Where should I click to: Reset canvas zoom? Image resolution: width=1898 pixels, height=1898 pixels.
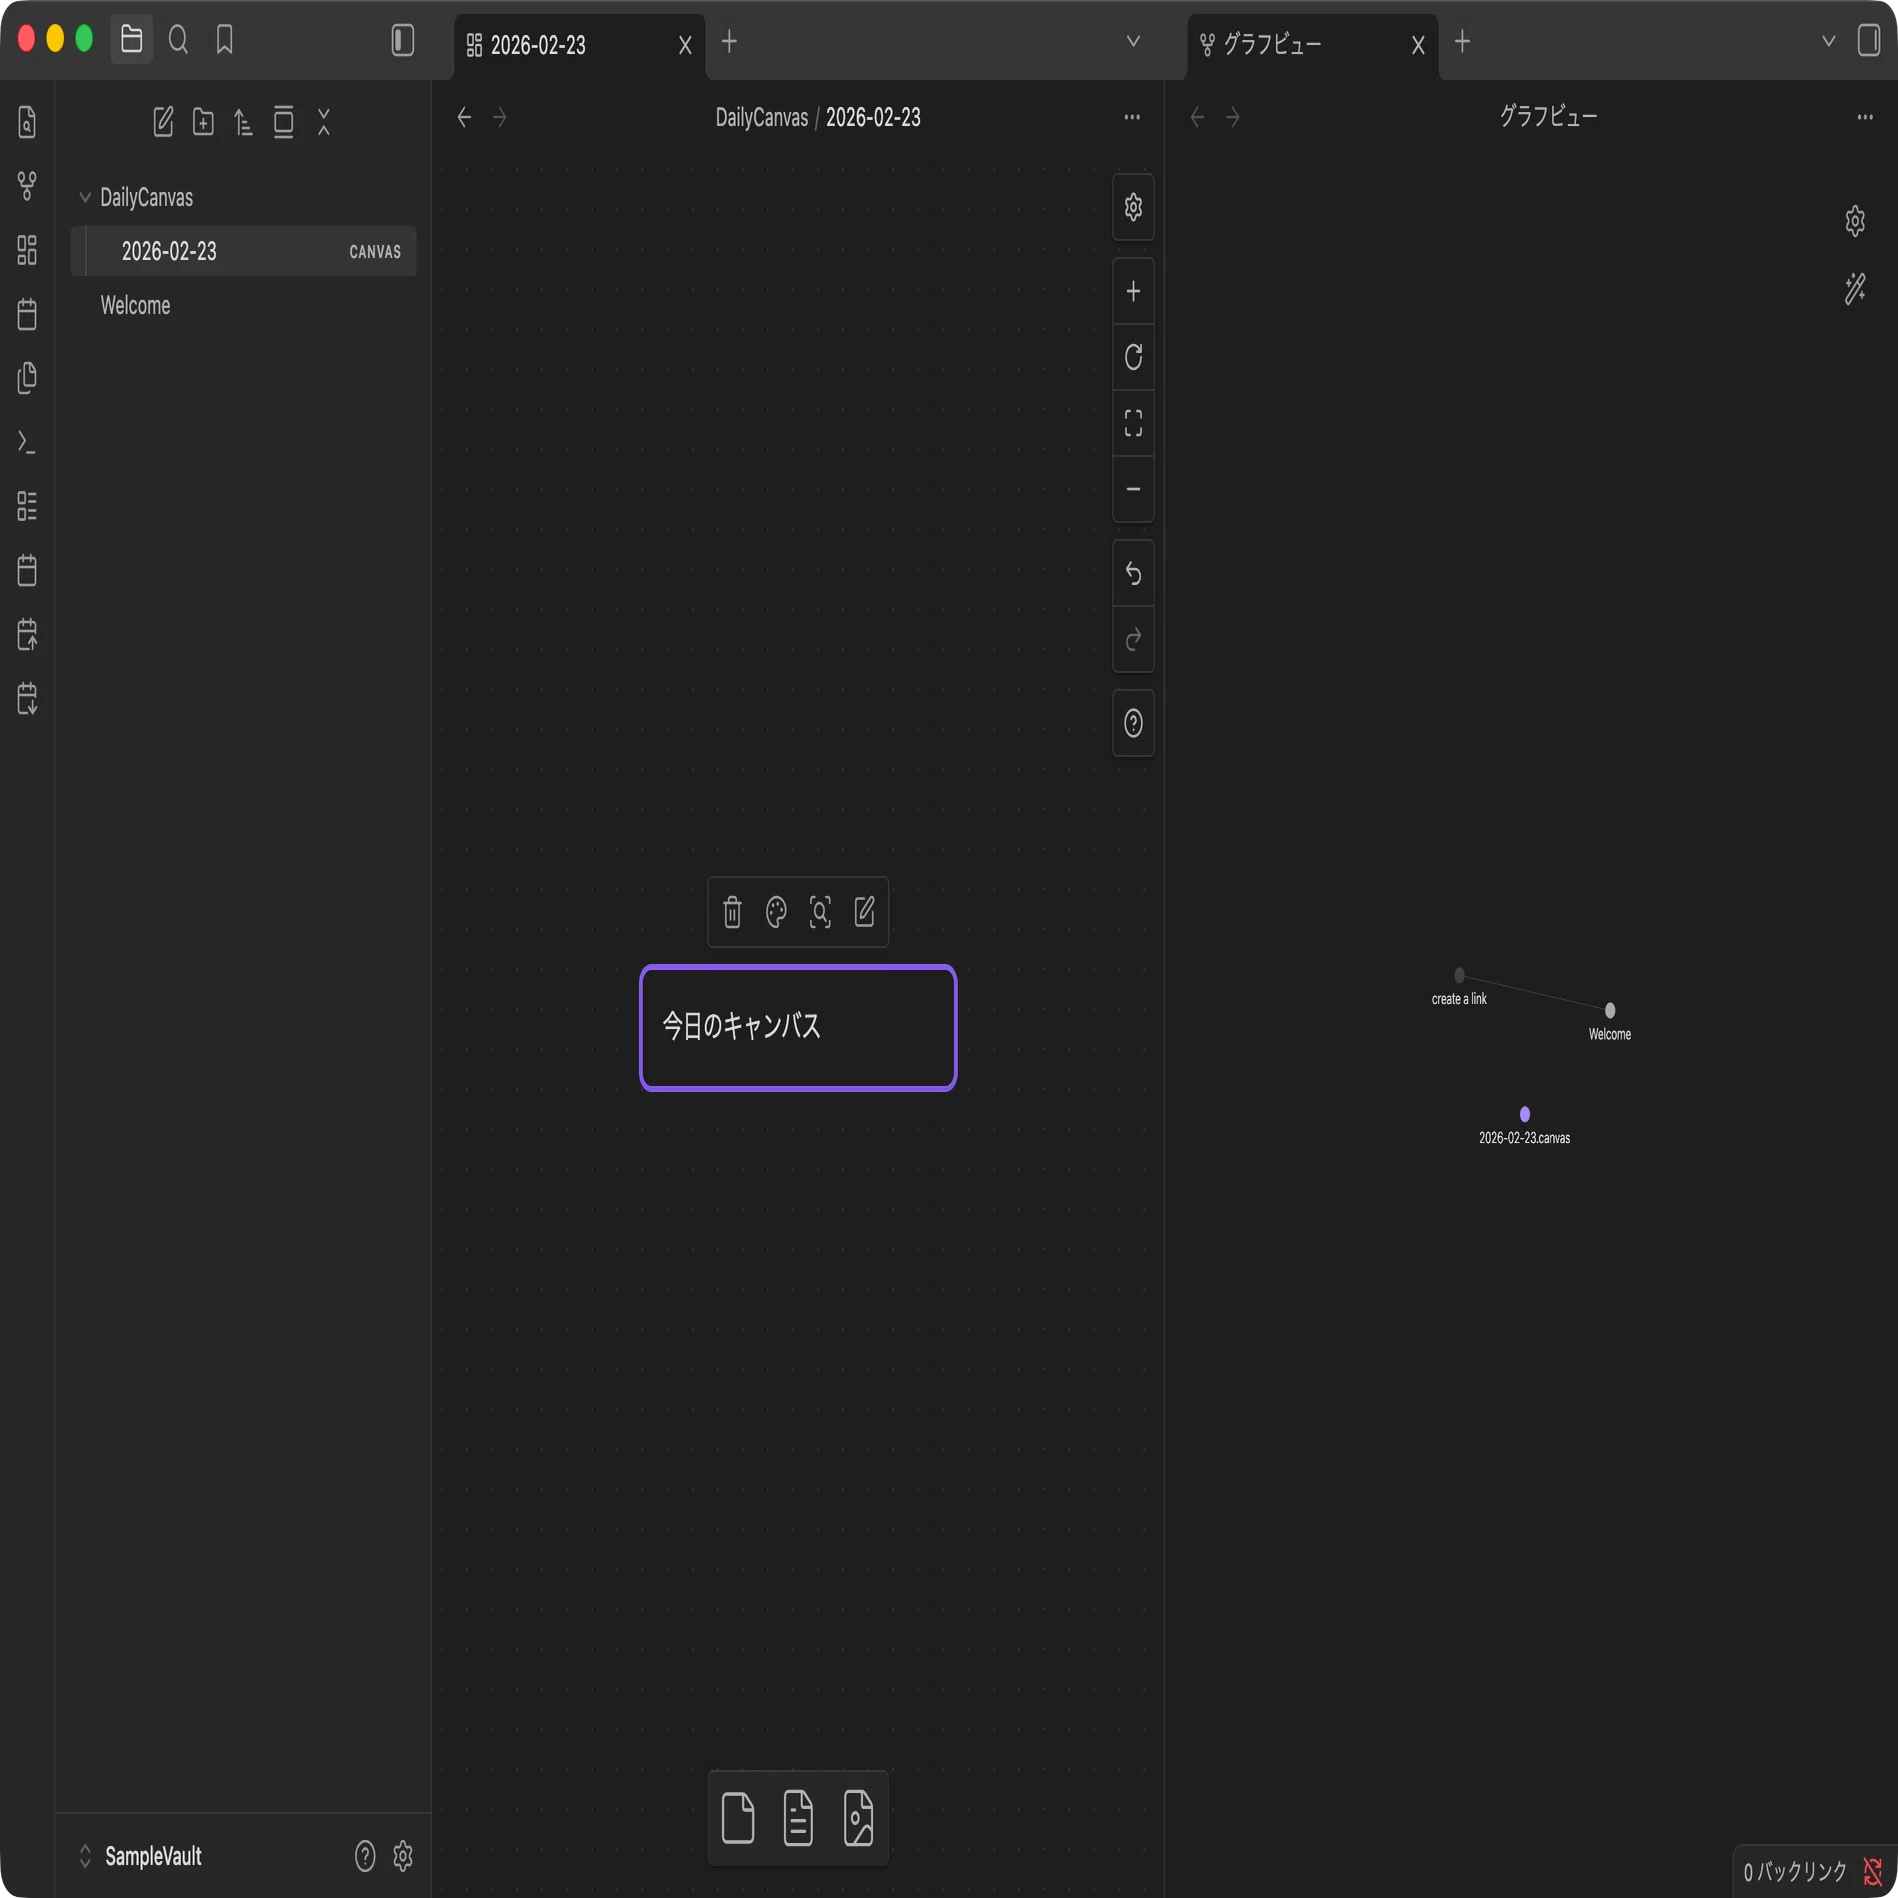(1133, 357)
